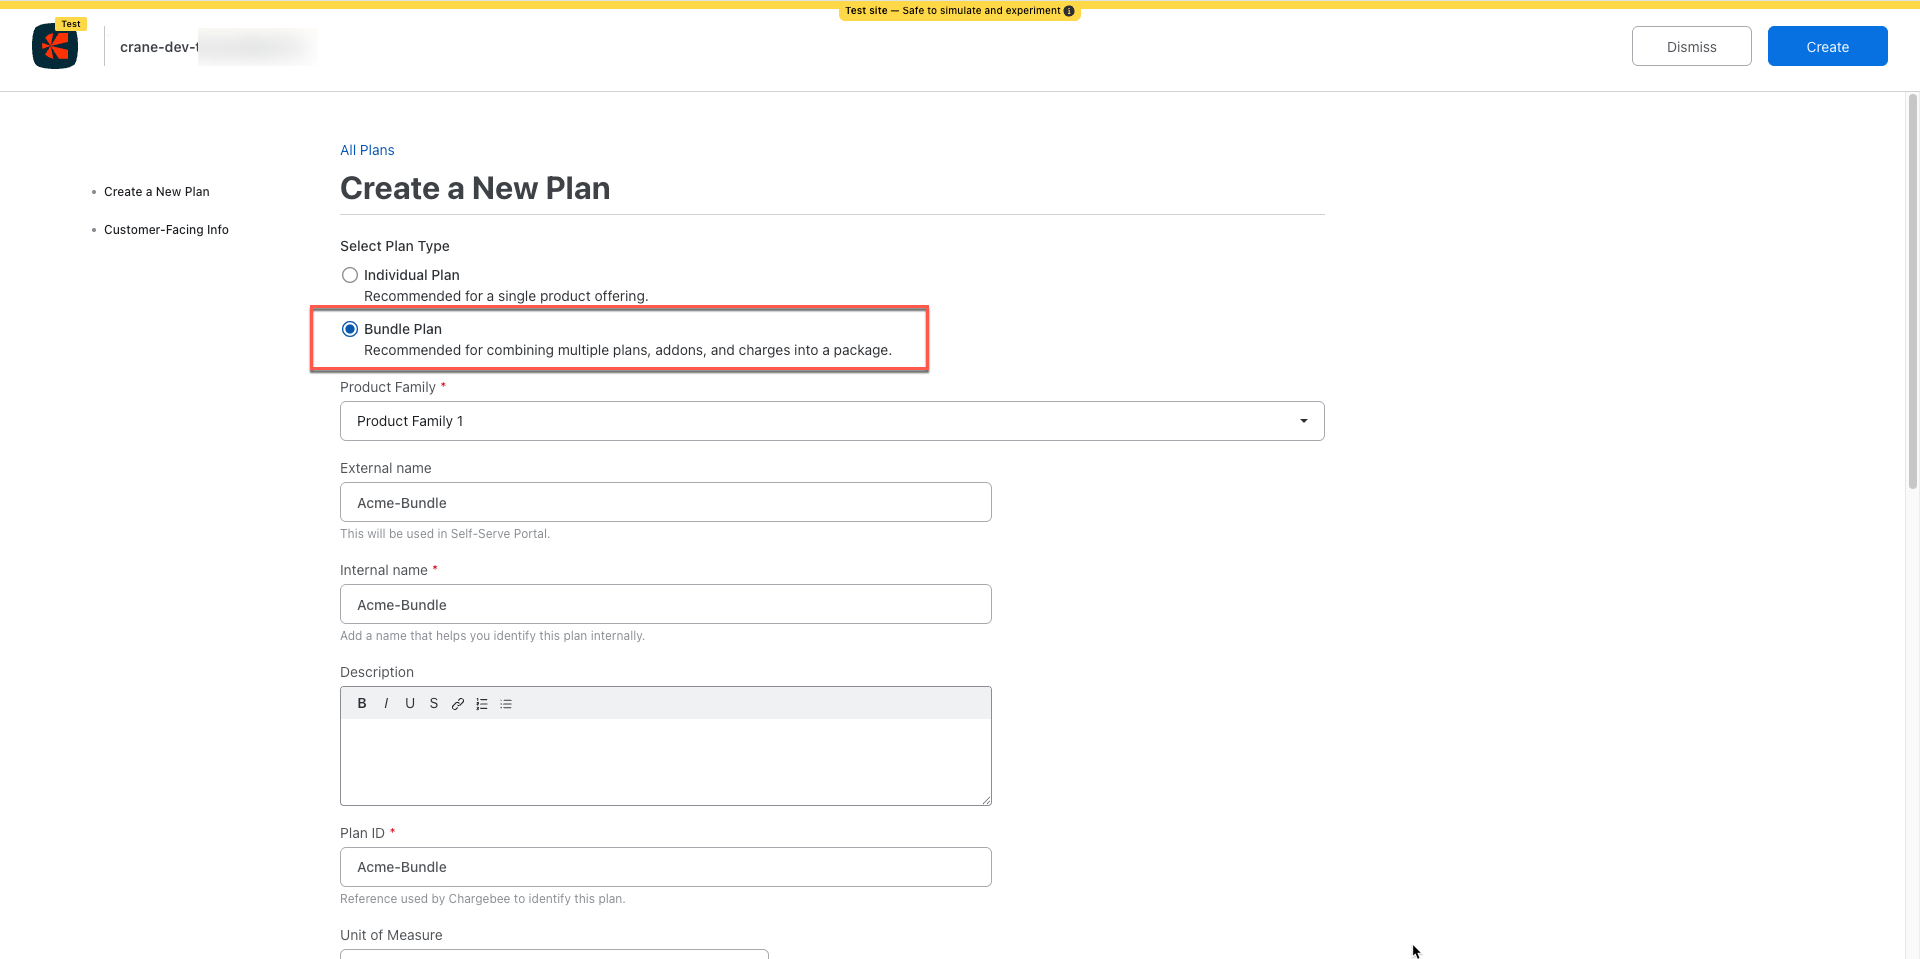Apply underline in Description editor
This screenshot has width=1920, height=959.
[410, 704]
